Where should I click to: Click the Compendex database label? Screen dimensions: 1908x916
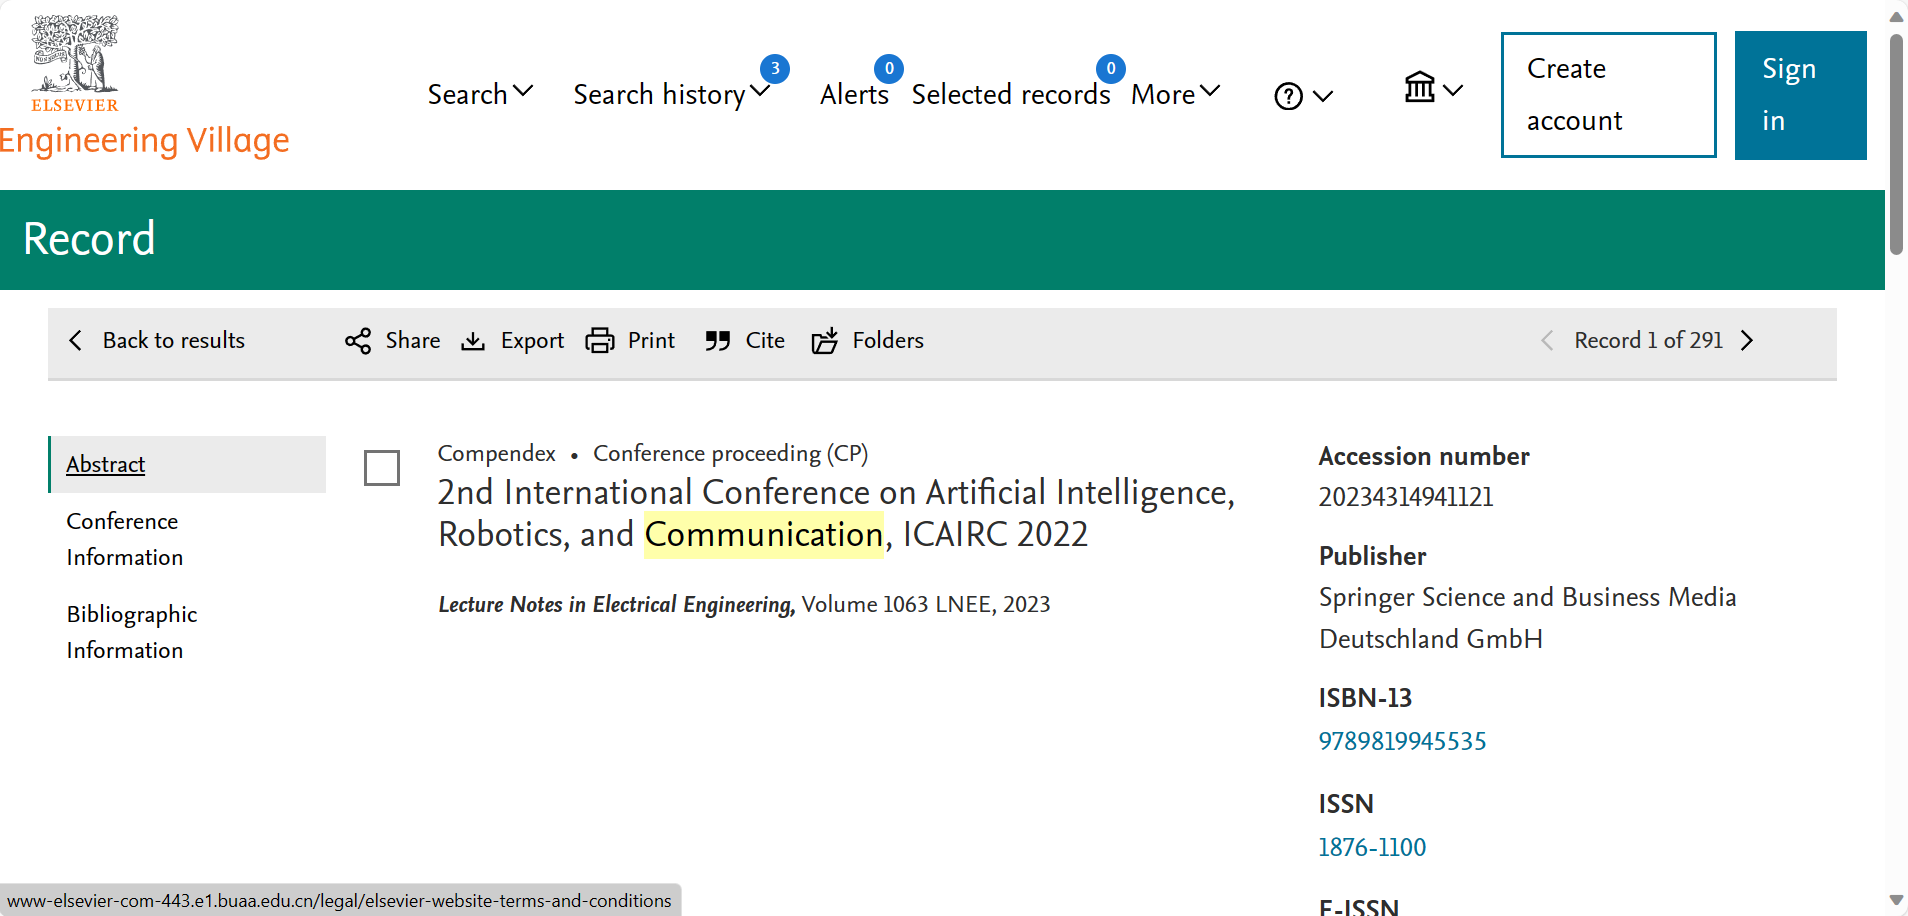tap(496, 453)
